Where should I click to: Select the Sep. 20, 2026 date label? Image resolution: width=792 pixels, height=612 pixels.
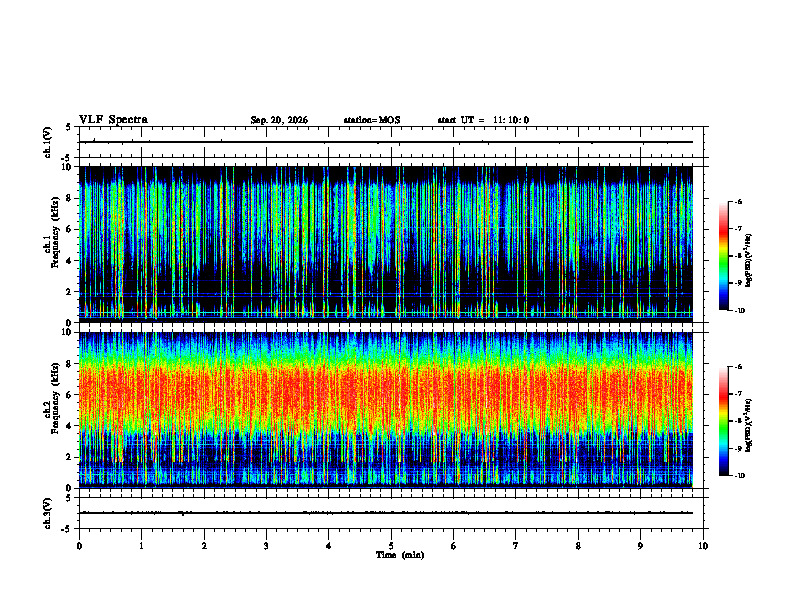[279, 120]
